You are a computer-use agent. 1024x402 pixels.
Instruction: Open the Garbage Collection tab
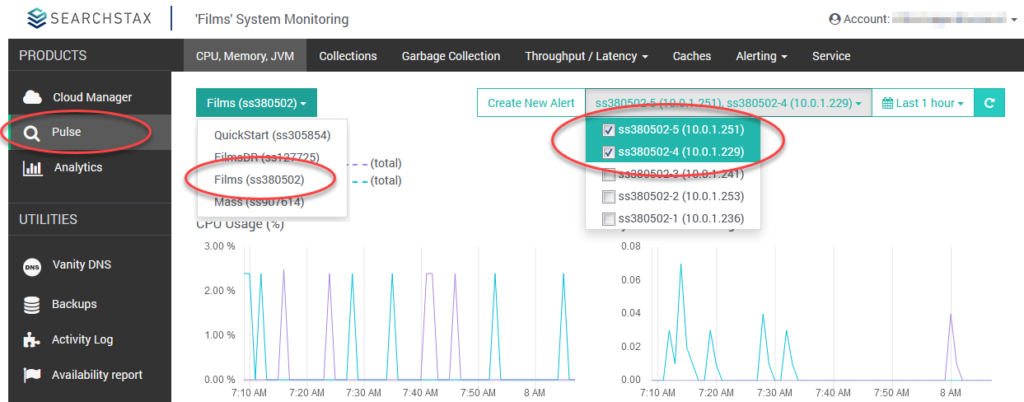(451, 56)
